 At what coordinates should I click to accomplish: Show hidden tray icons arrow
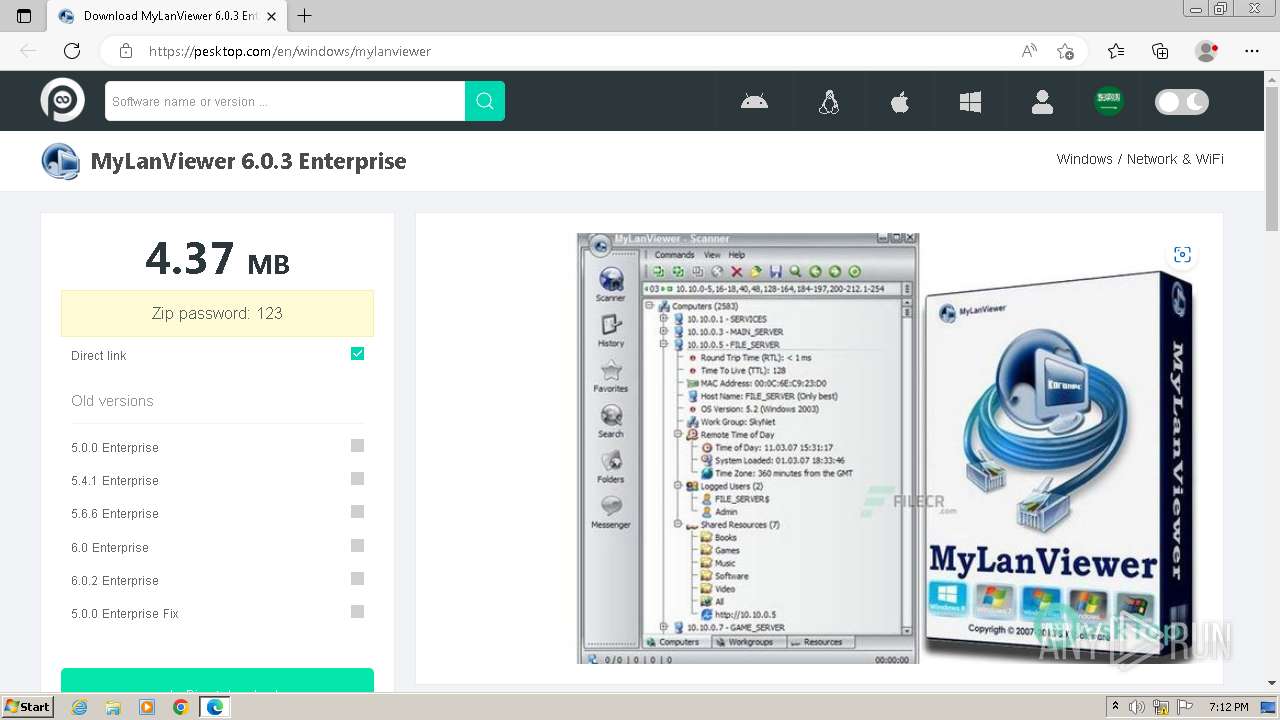tap(1115, 707)
